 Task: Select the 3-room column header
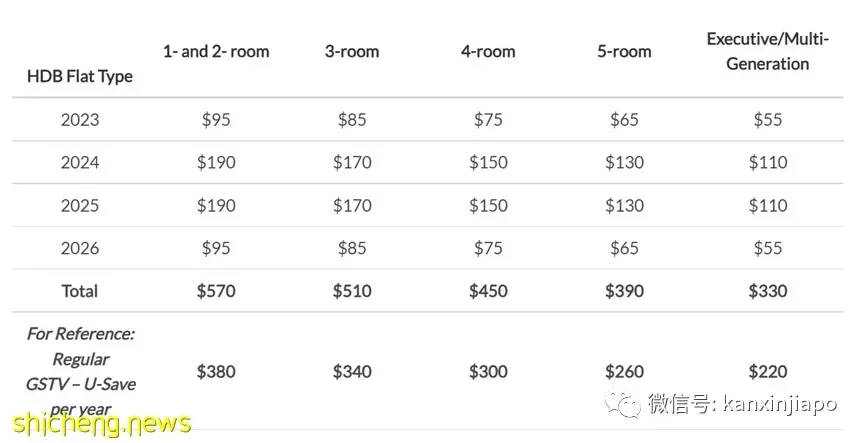click(x=352, y=52)
